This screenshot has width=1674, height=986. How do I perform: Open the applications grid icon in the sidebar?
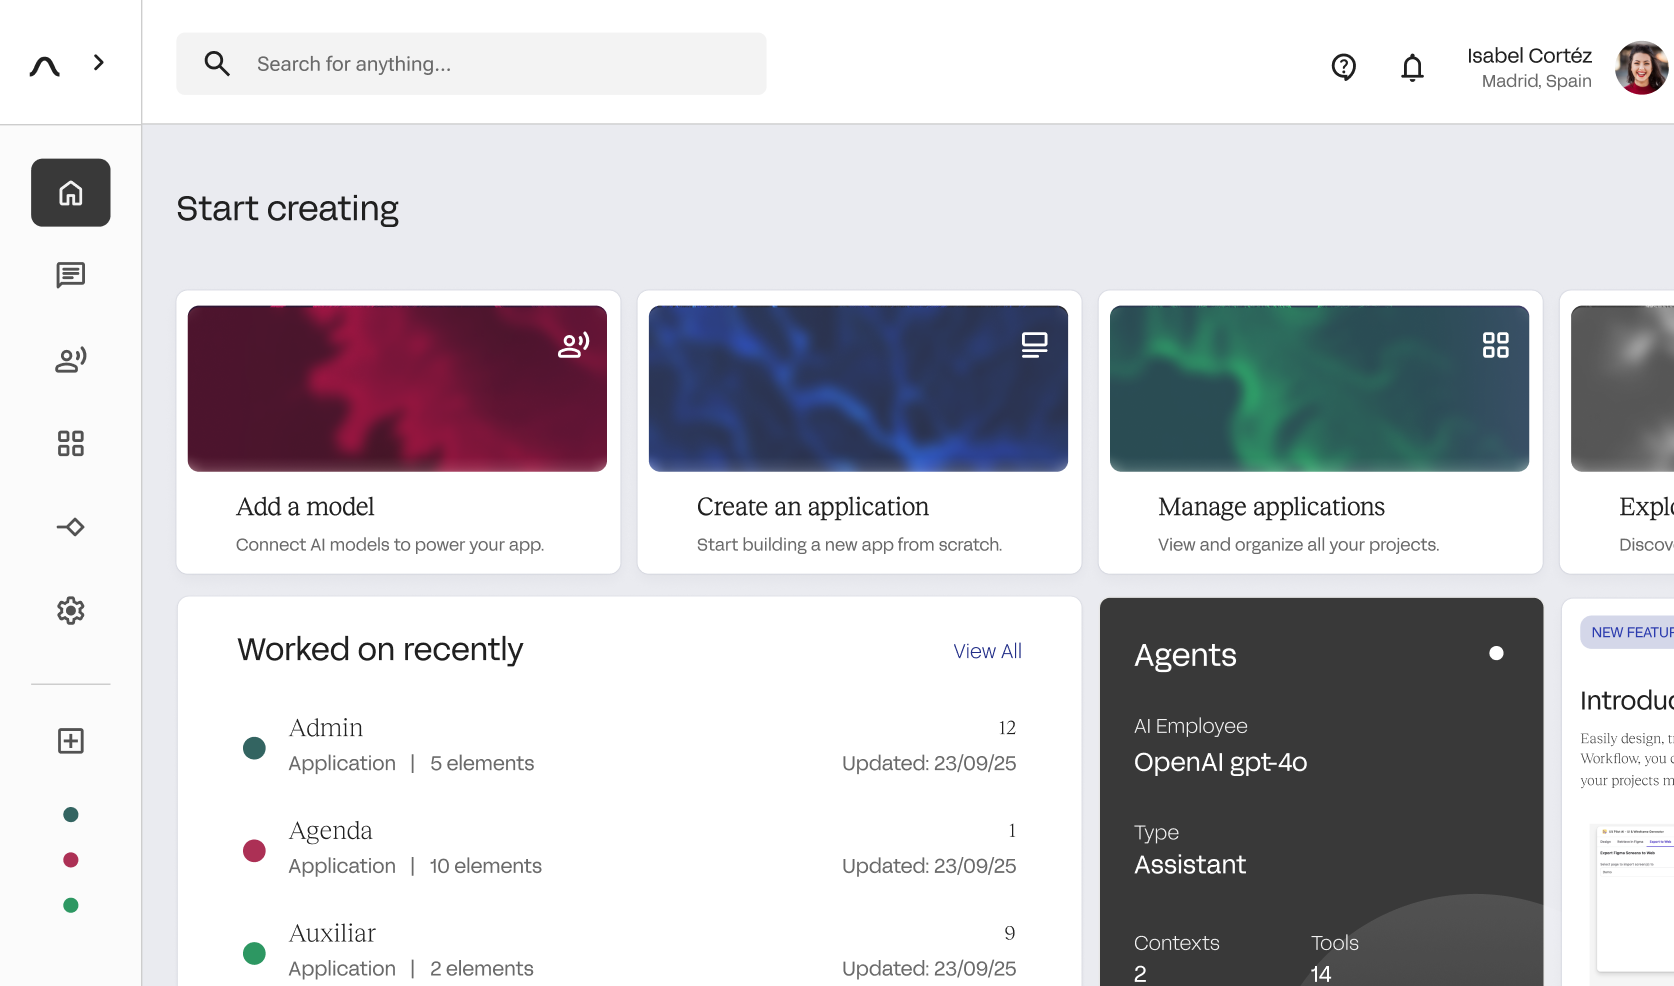tap(70, 444)
